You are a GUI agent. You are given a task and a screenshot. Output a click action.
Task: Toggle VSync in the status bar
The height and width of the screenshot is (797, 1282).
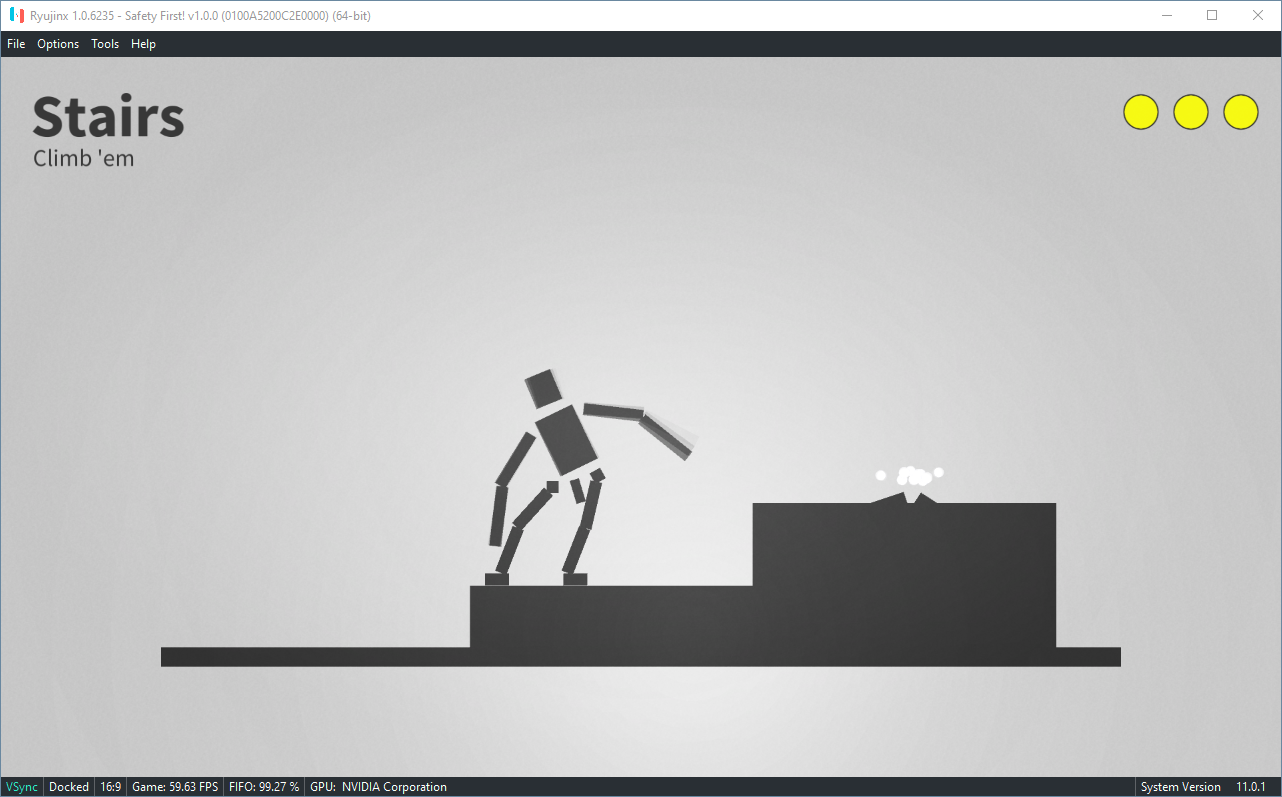(21, 786)
